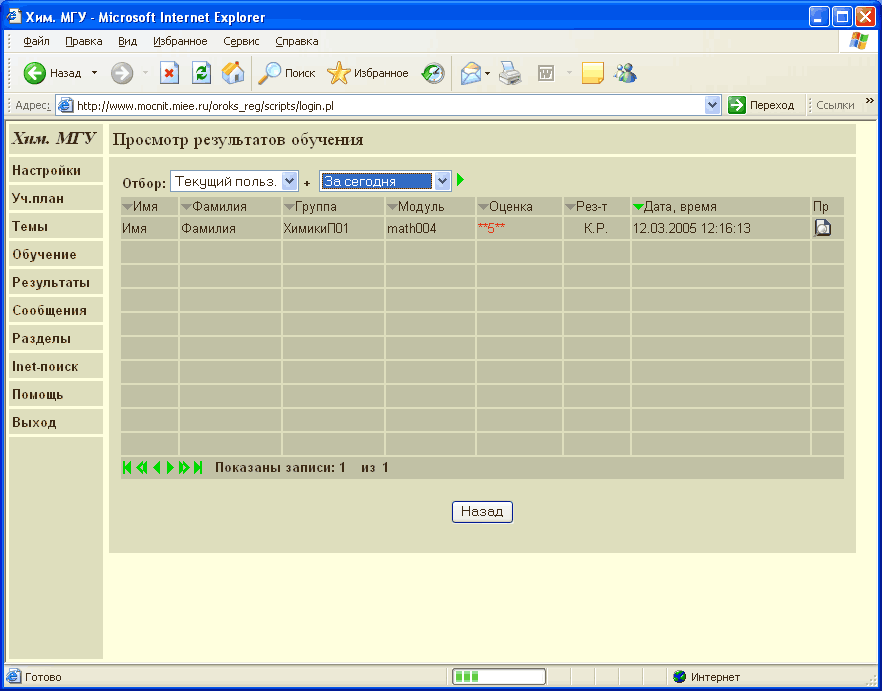Screen dimensions: 882x691
Task: Sort by Имя column header arrow
Action: coord(127,207)
